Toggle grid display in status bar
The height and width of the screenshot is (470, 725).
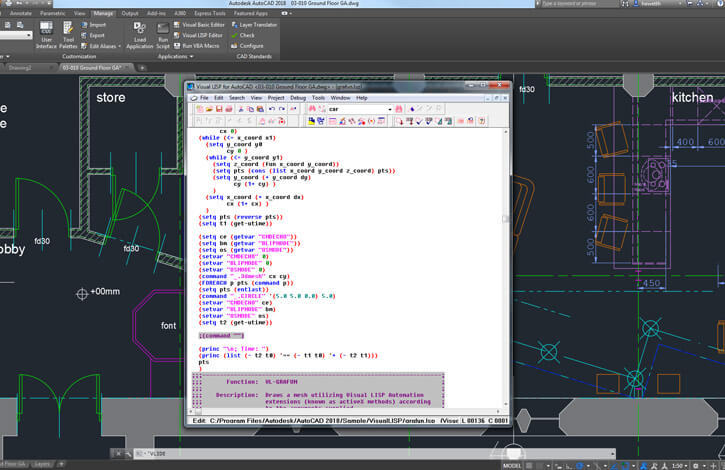[x=529, y=466]
